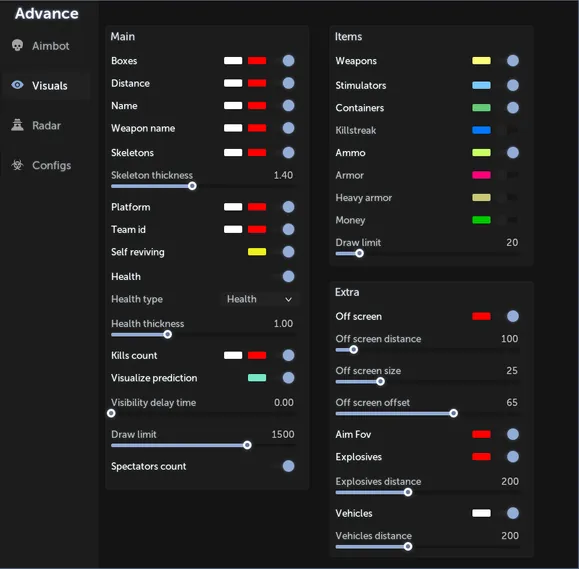Toggle the Skeletons switch
Image resolution: width=579 pixels, height=569 pixels.
pos(285,152)
